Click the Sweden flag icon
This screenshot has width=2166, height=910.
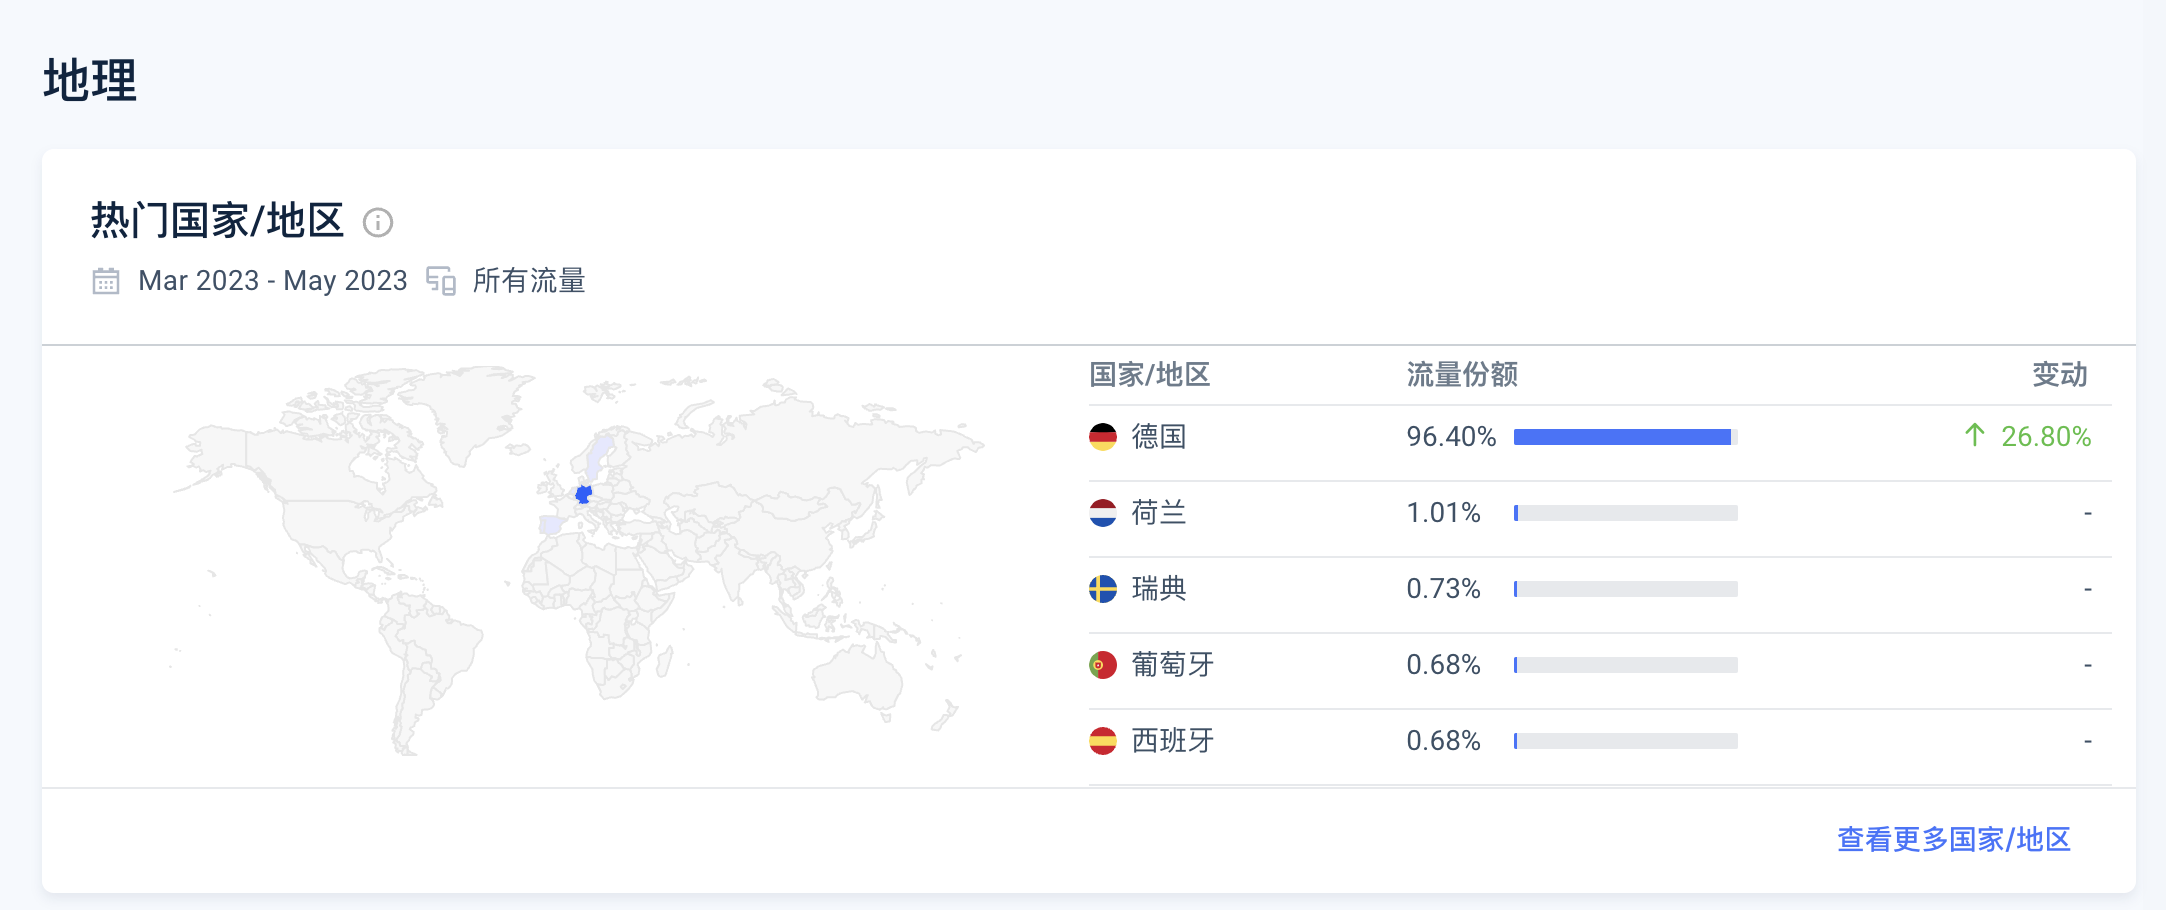(1102, 589)
